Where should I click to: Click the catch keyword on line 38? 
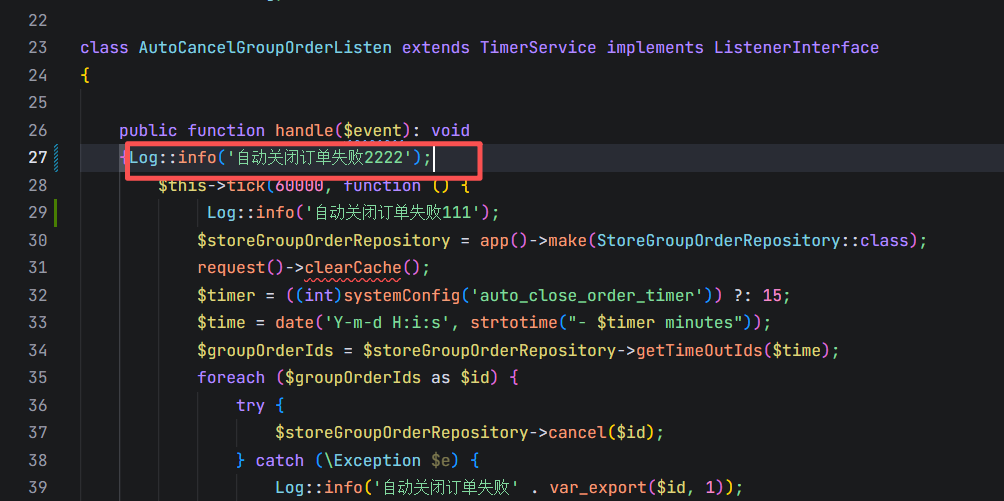point(280,461)
